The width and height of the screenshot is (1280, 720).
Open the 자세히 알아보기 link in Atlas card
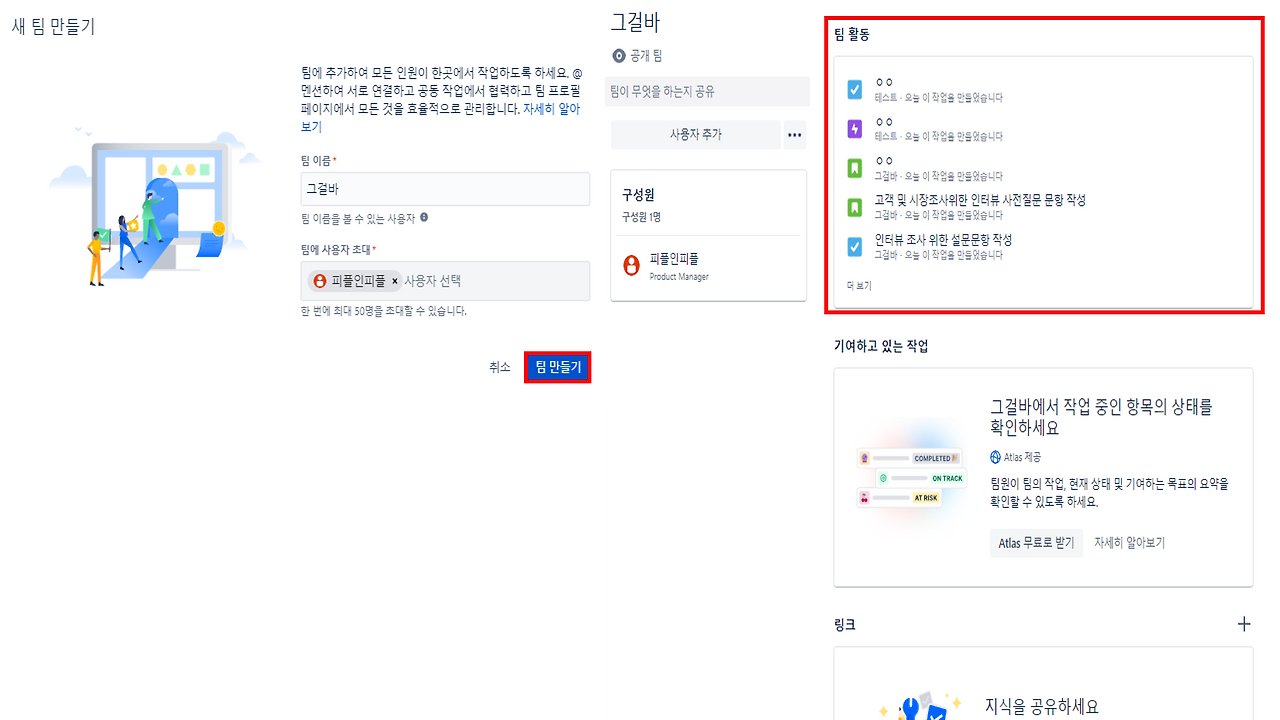point(1129,543)
